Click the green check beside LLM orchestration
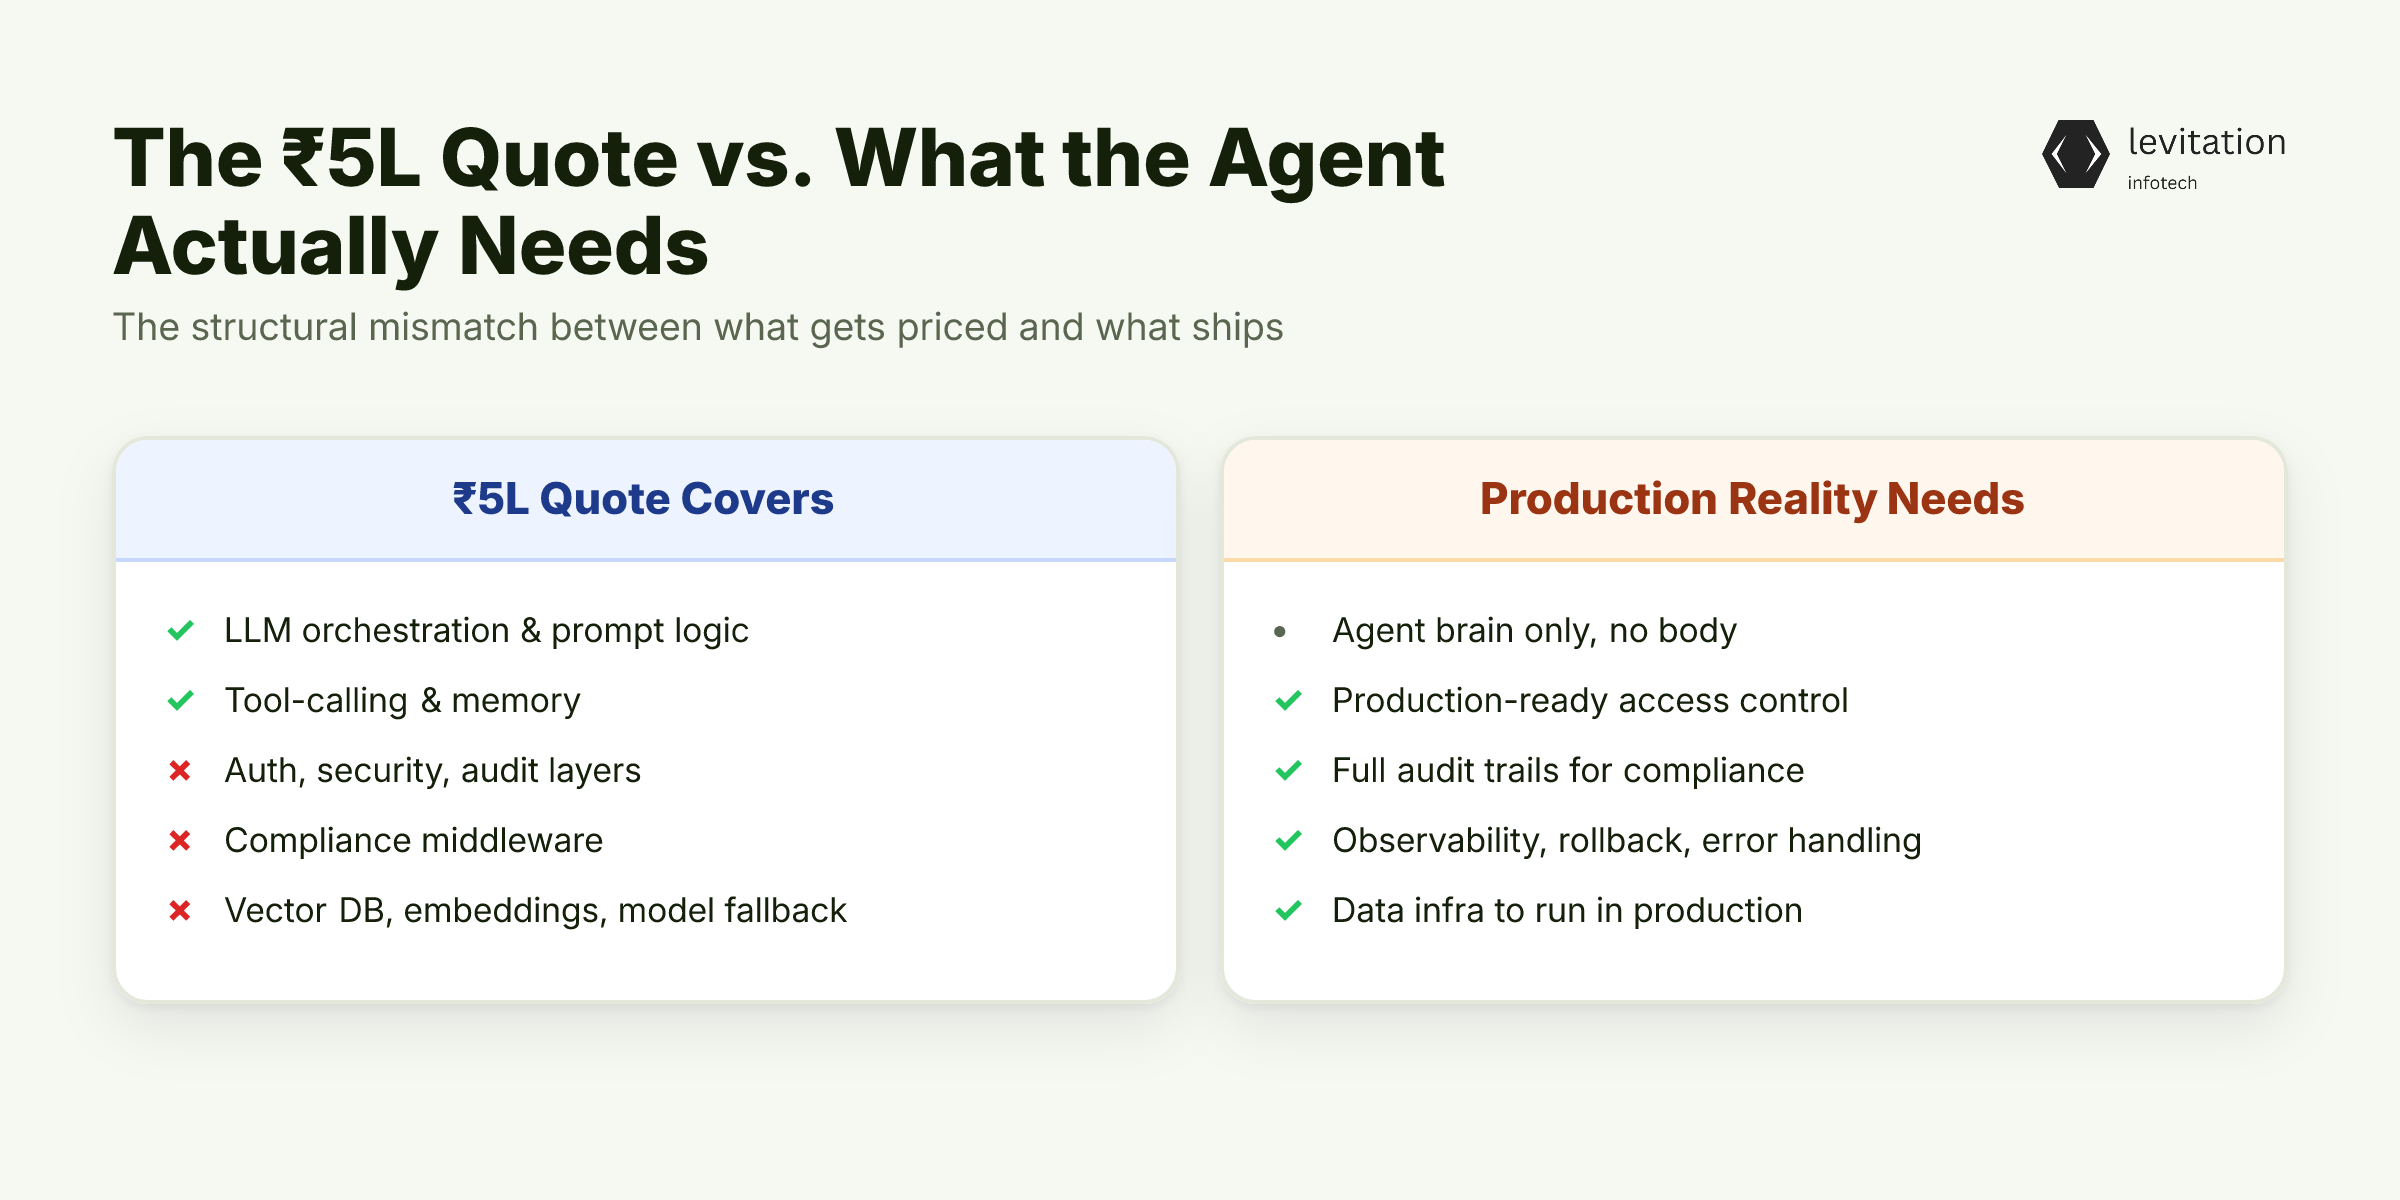 pyautogui.click(x=180, y=631)
